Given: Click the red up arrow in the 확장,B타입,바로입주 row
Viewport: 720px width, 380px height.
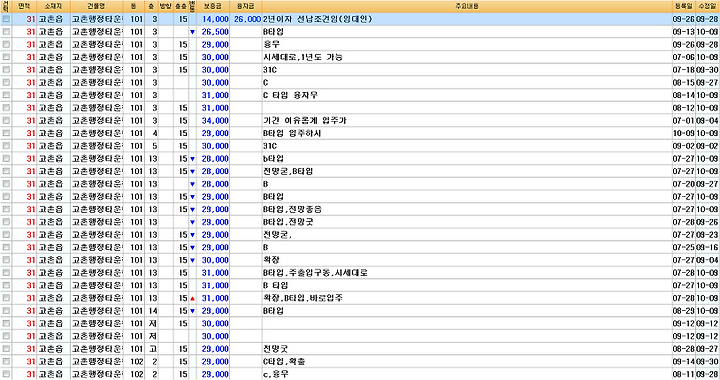Looking at the screenshot, I should pyautogui.click(x=192, y=298).
